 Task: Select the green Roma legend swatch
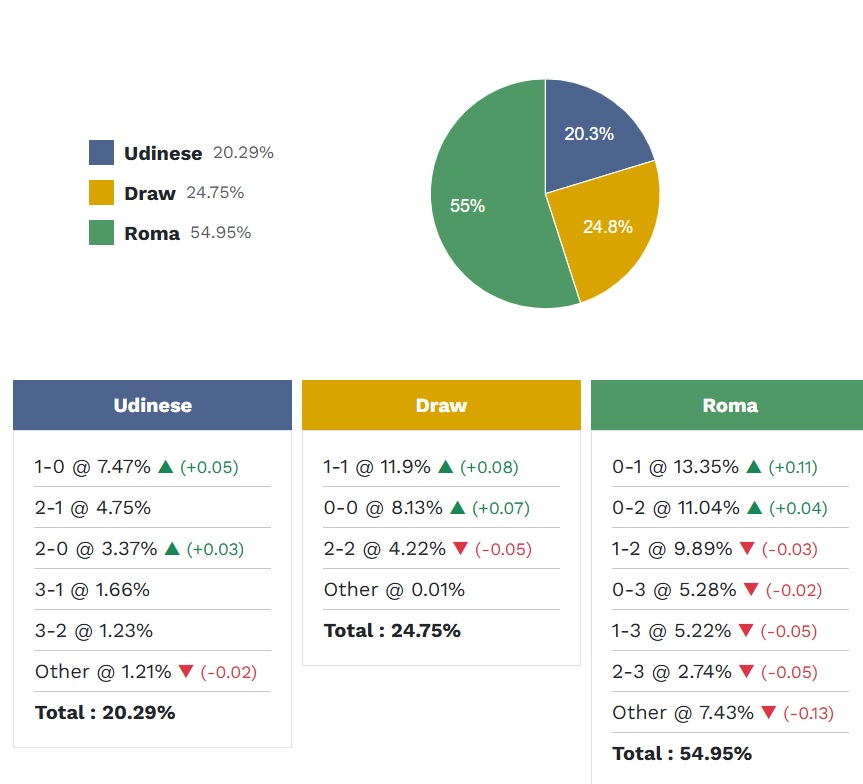(101, 233)
